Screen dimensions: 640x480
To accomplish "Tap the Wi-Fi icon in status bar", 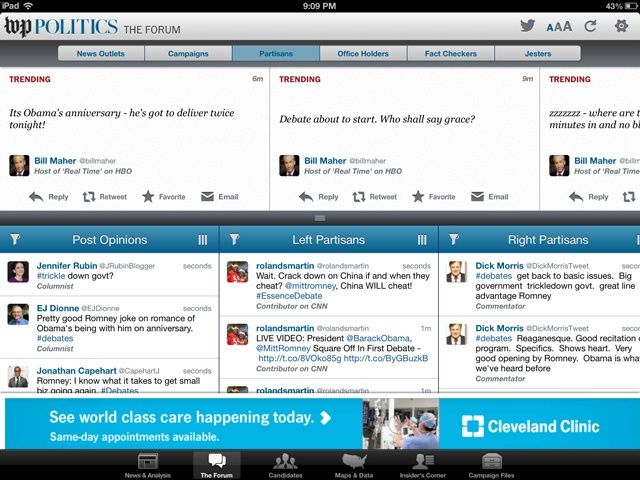I will (28, 6).
